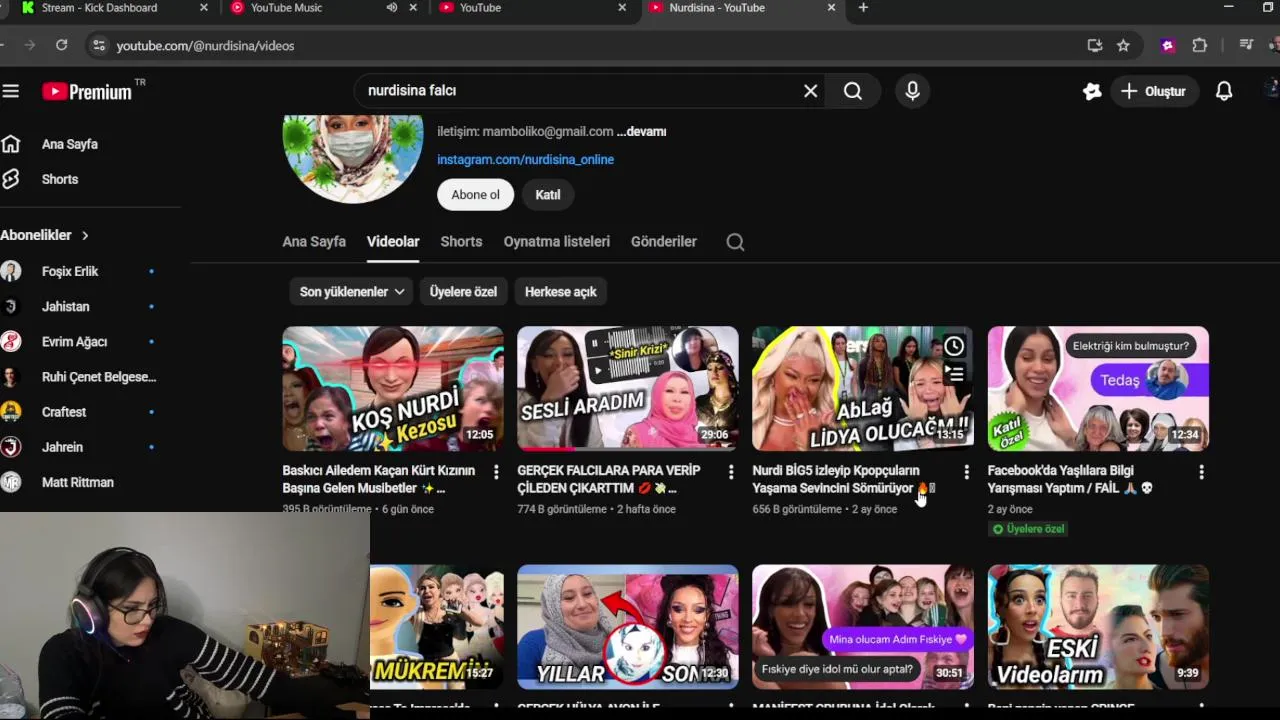Open a new browser tab

863,8
